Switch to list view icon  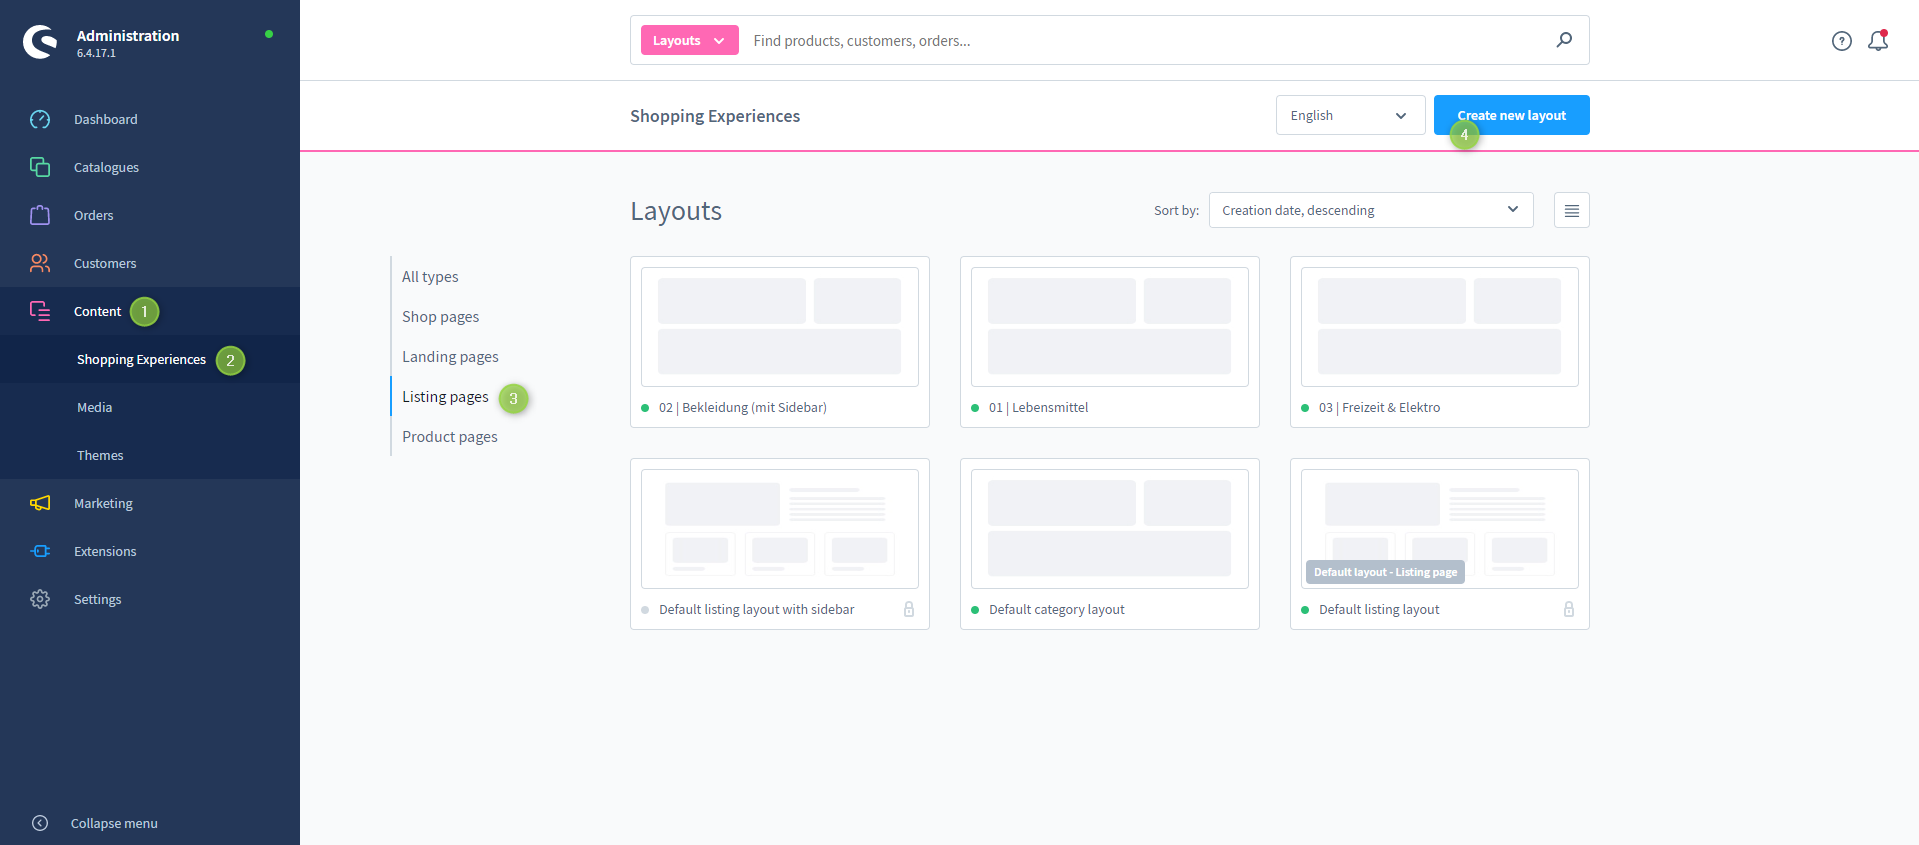click(1572, 210)
